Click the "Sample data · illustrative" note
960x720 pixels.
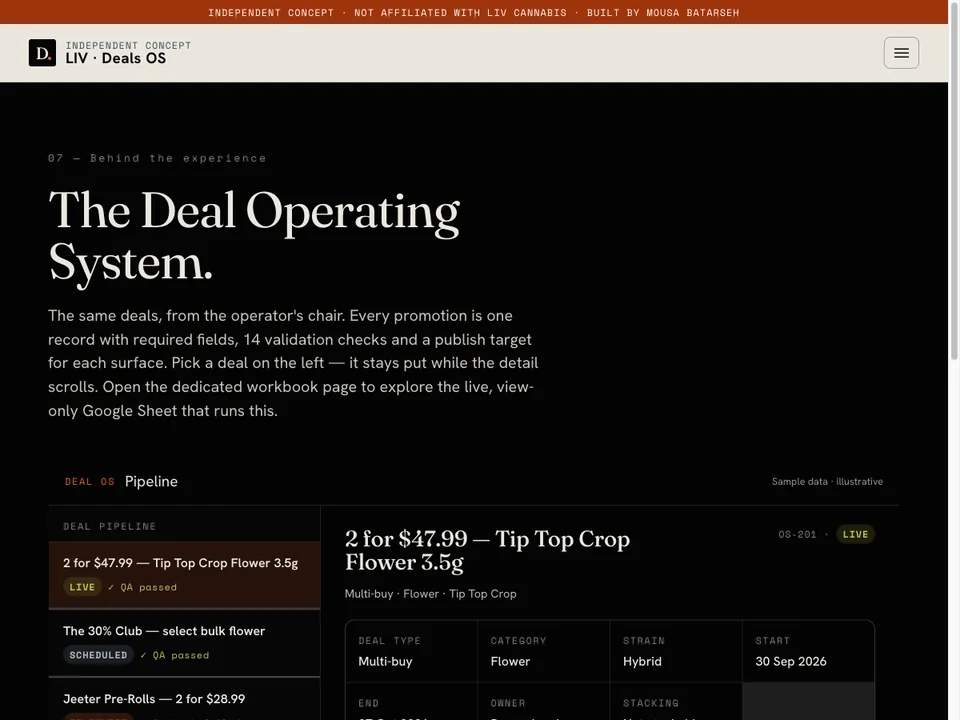coord(827,481)
